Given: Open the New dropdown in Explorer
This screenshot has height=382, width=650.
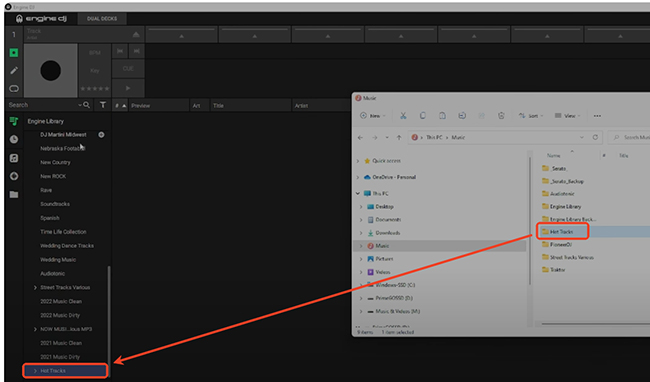Looking at the screenshot, I should (x=373, y=116).
